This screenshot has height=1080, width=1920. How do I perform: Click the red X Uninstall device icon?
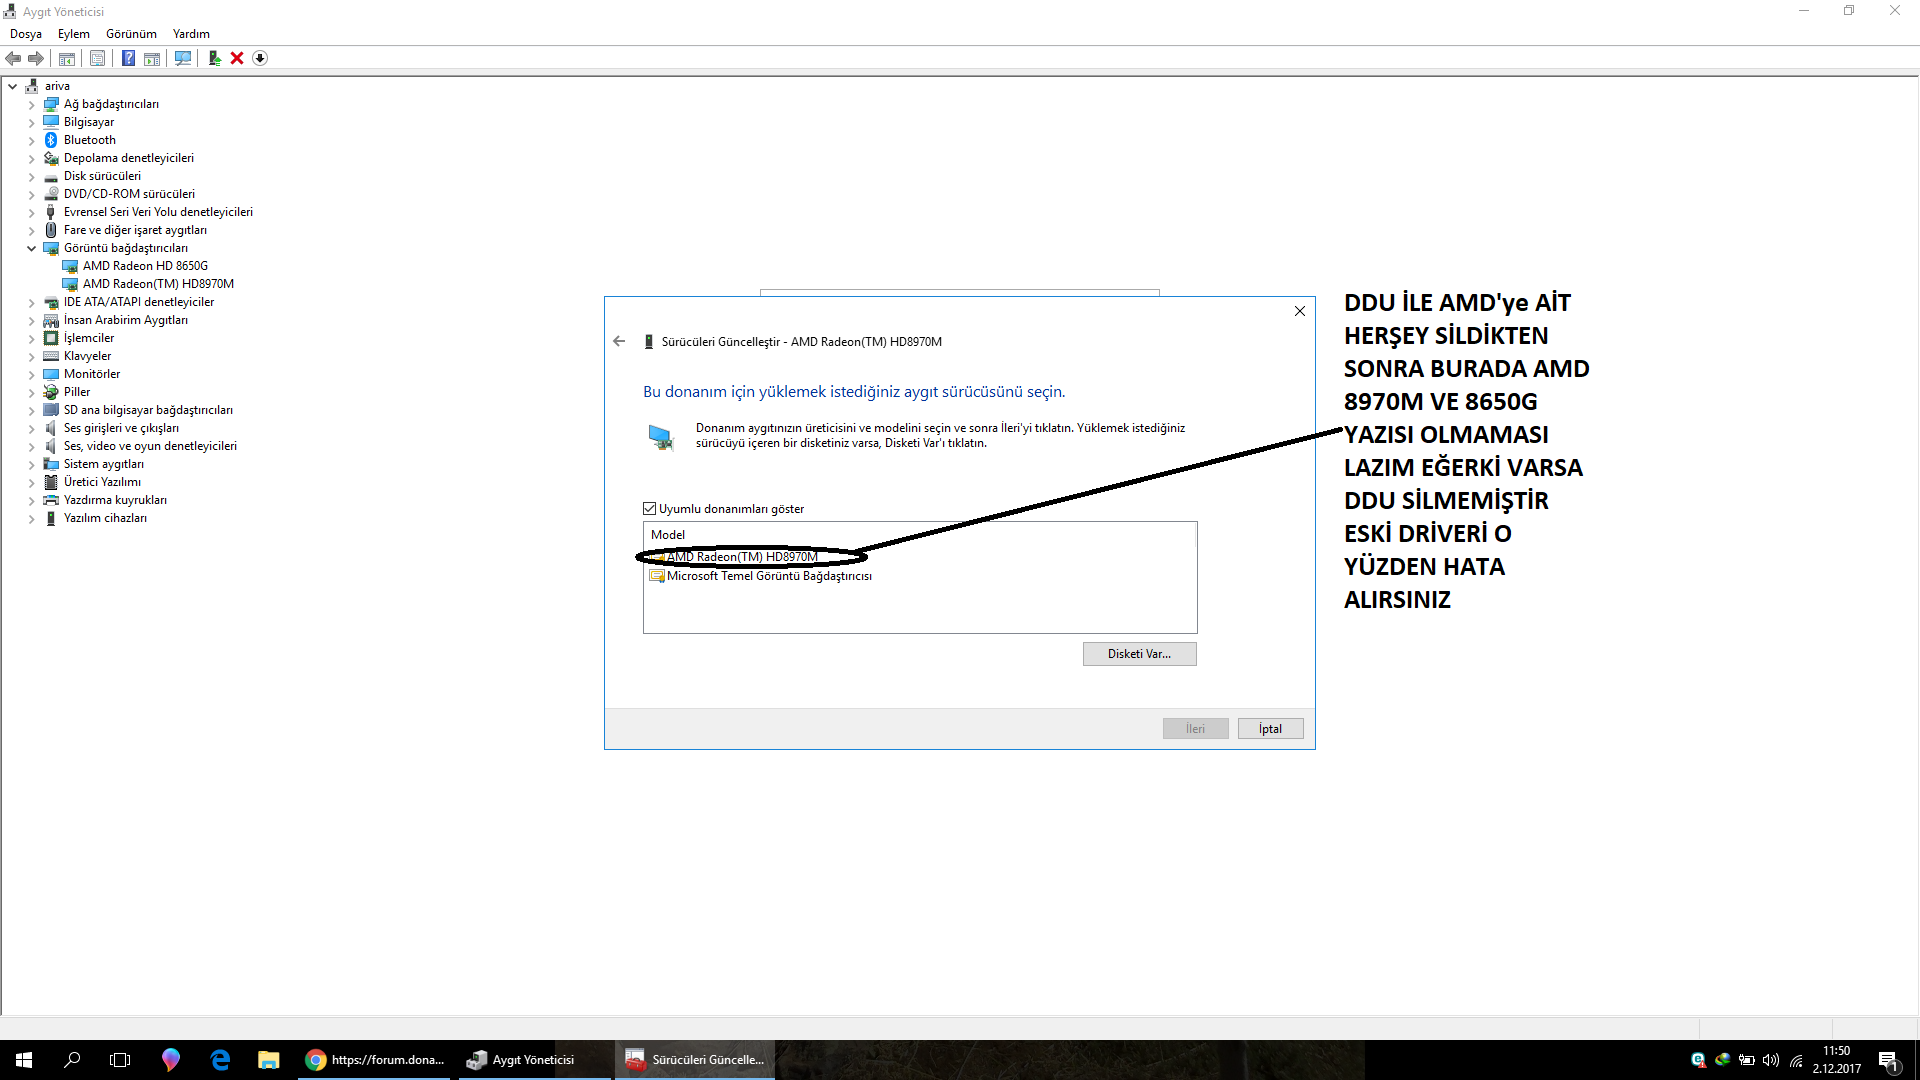coord(237,58)
